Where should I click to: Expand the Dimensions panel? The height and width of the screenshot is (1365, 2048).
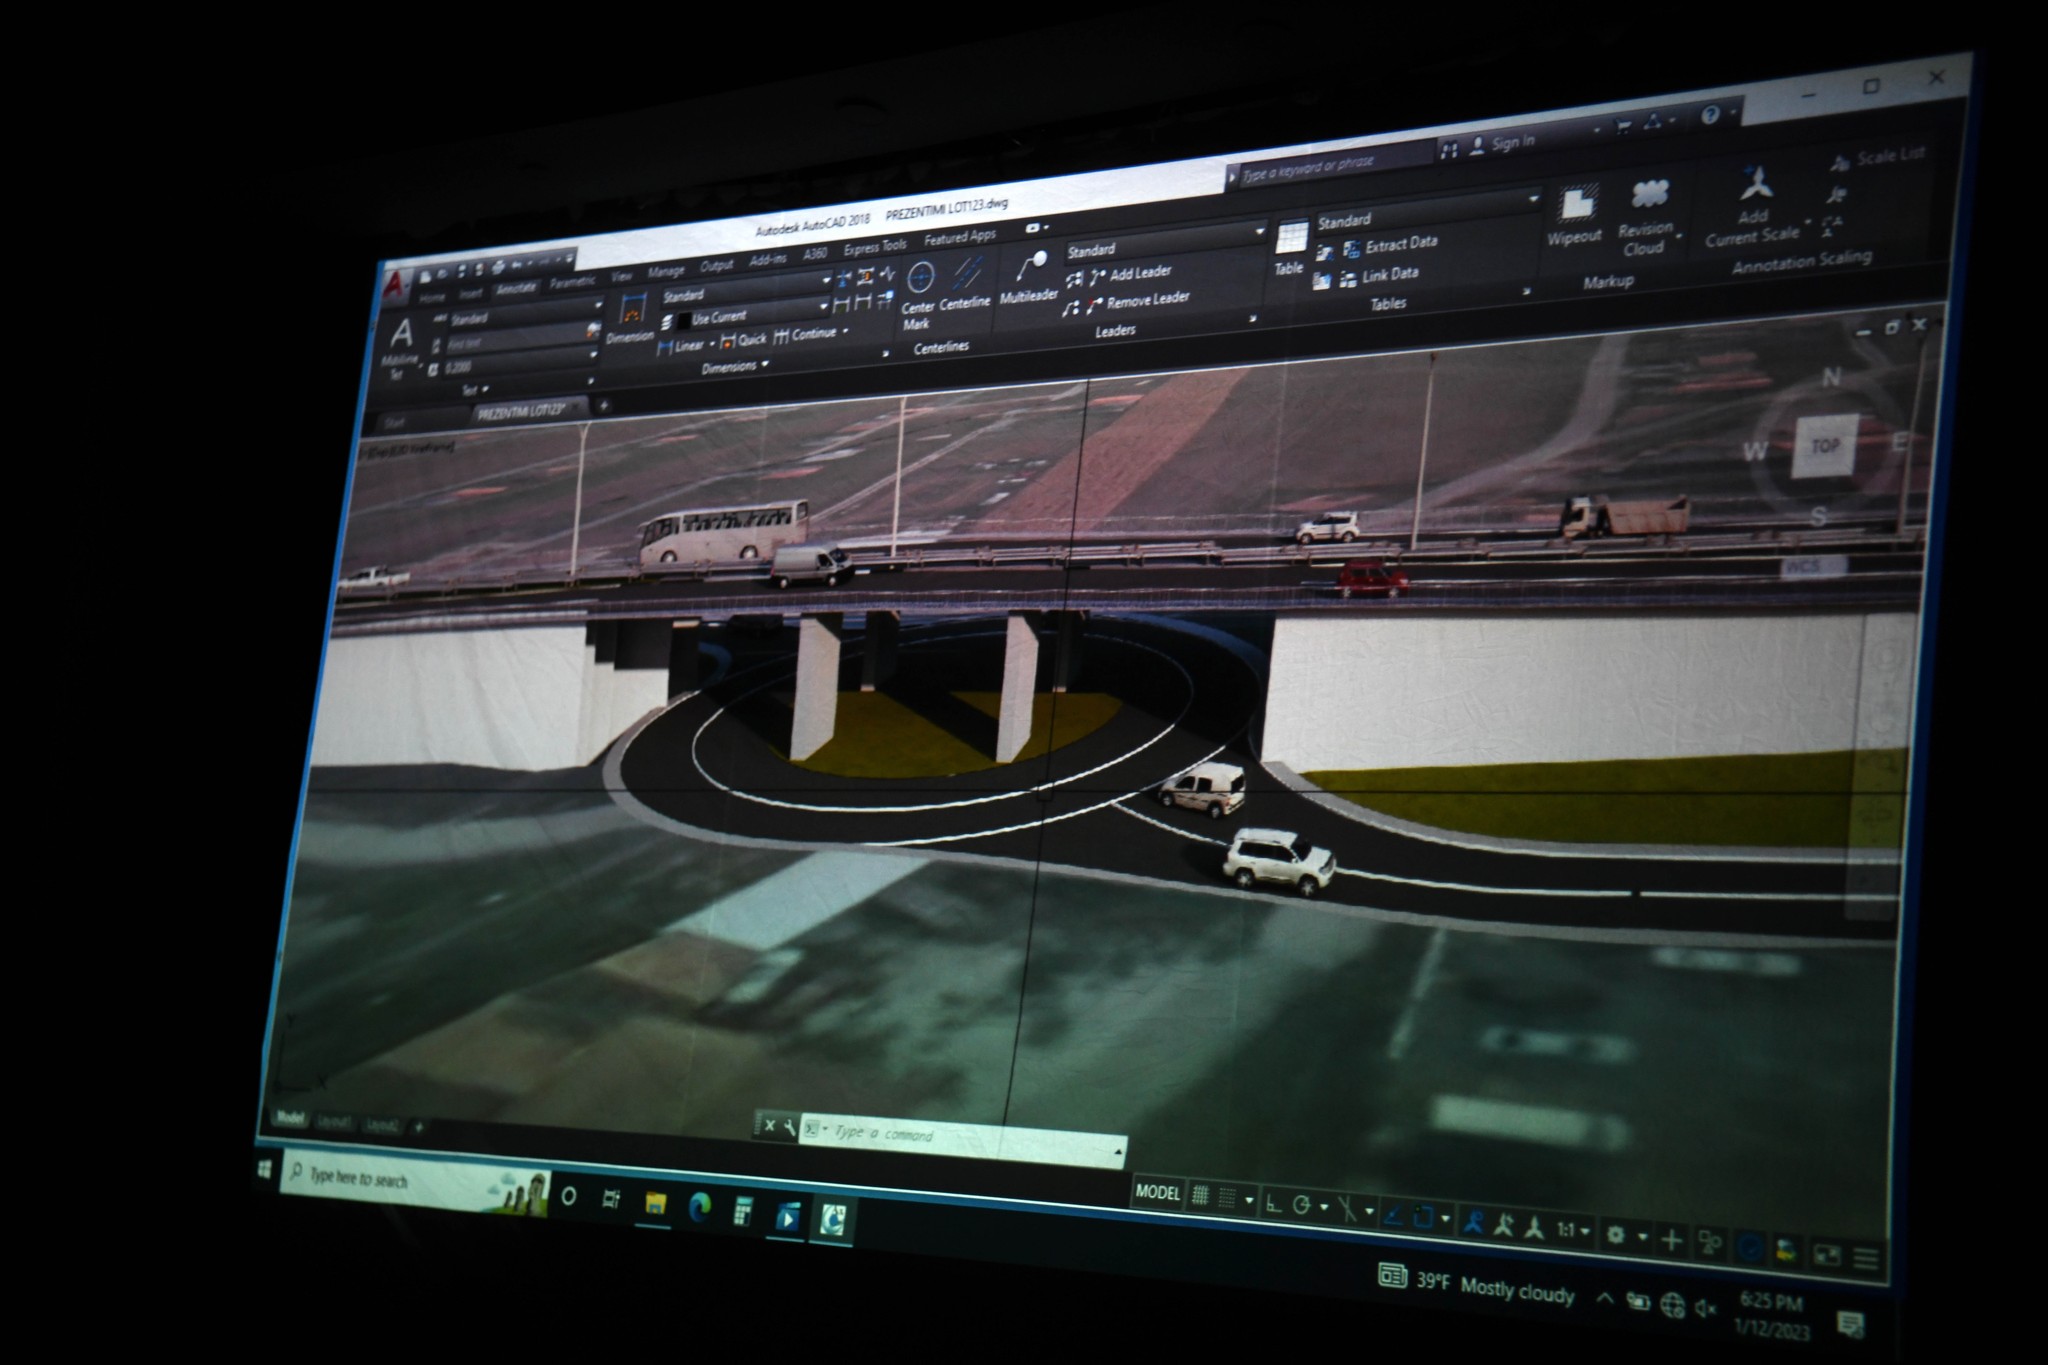[x=735, y=366]
